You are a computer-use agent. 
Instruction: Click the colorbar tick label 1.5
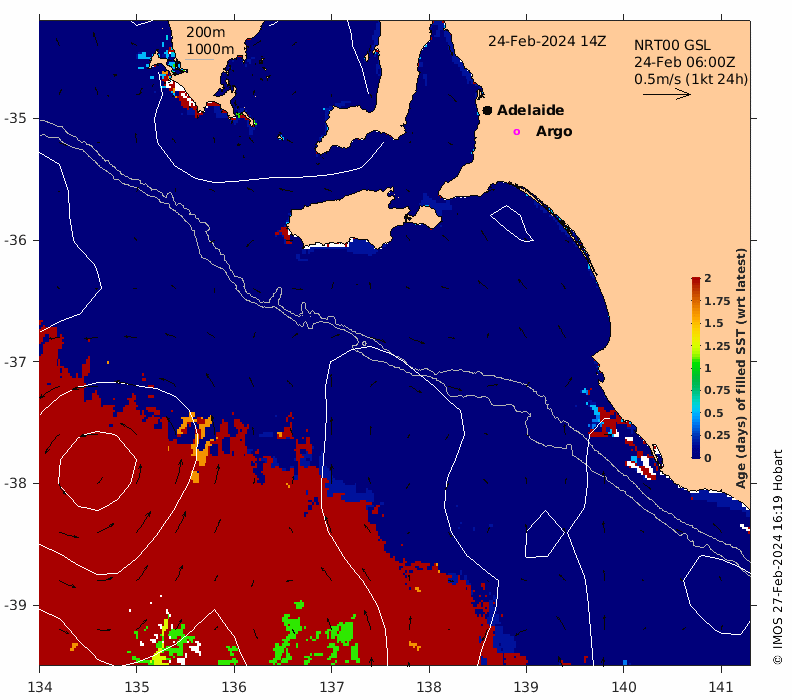coord(714,323)
